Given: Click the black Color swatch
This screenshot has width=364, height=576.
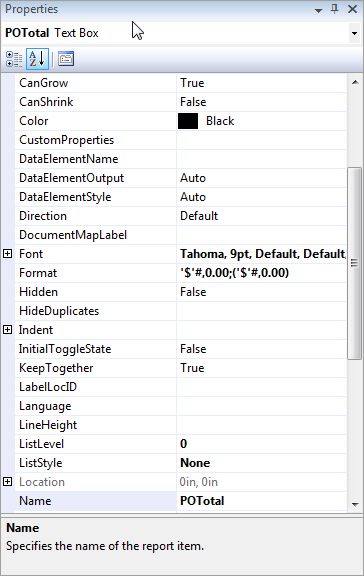Looking at the screenshot, I should (188, 121).
